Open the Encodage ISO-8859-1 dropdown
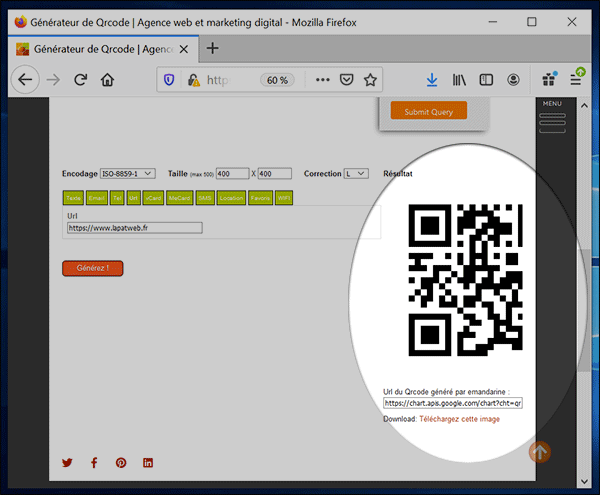The image size is (600, 495). click(x=127, y=173)
